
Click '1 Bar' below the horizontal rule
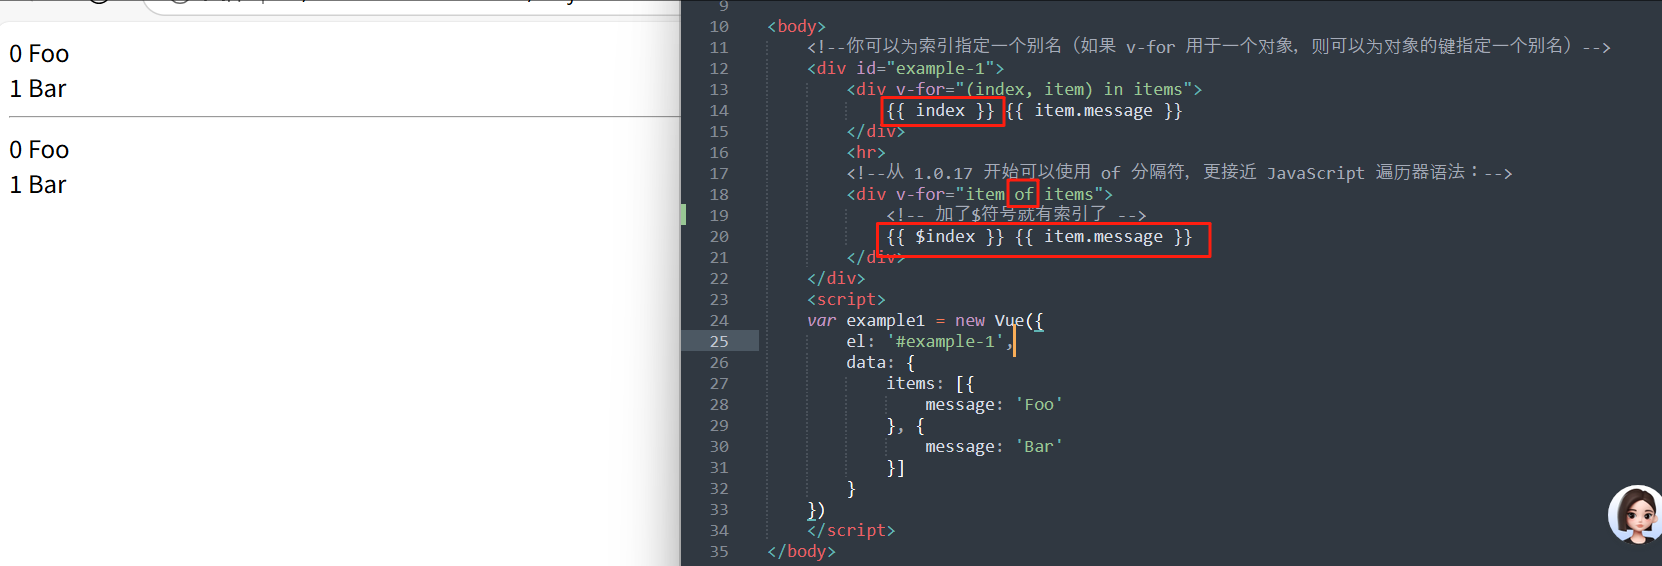(38, 185)
